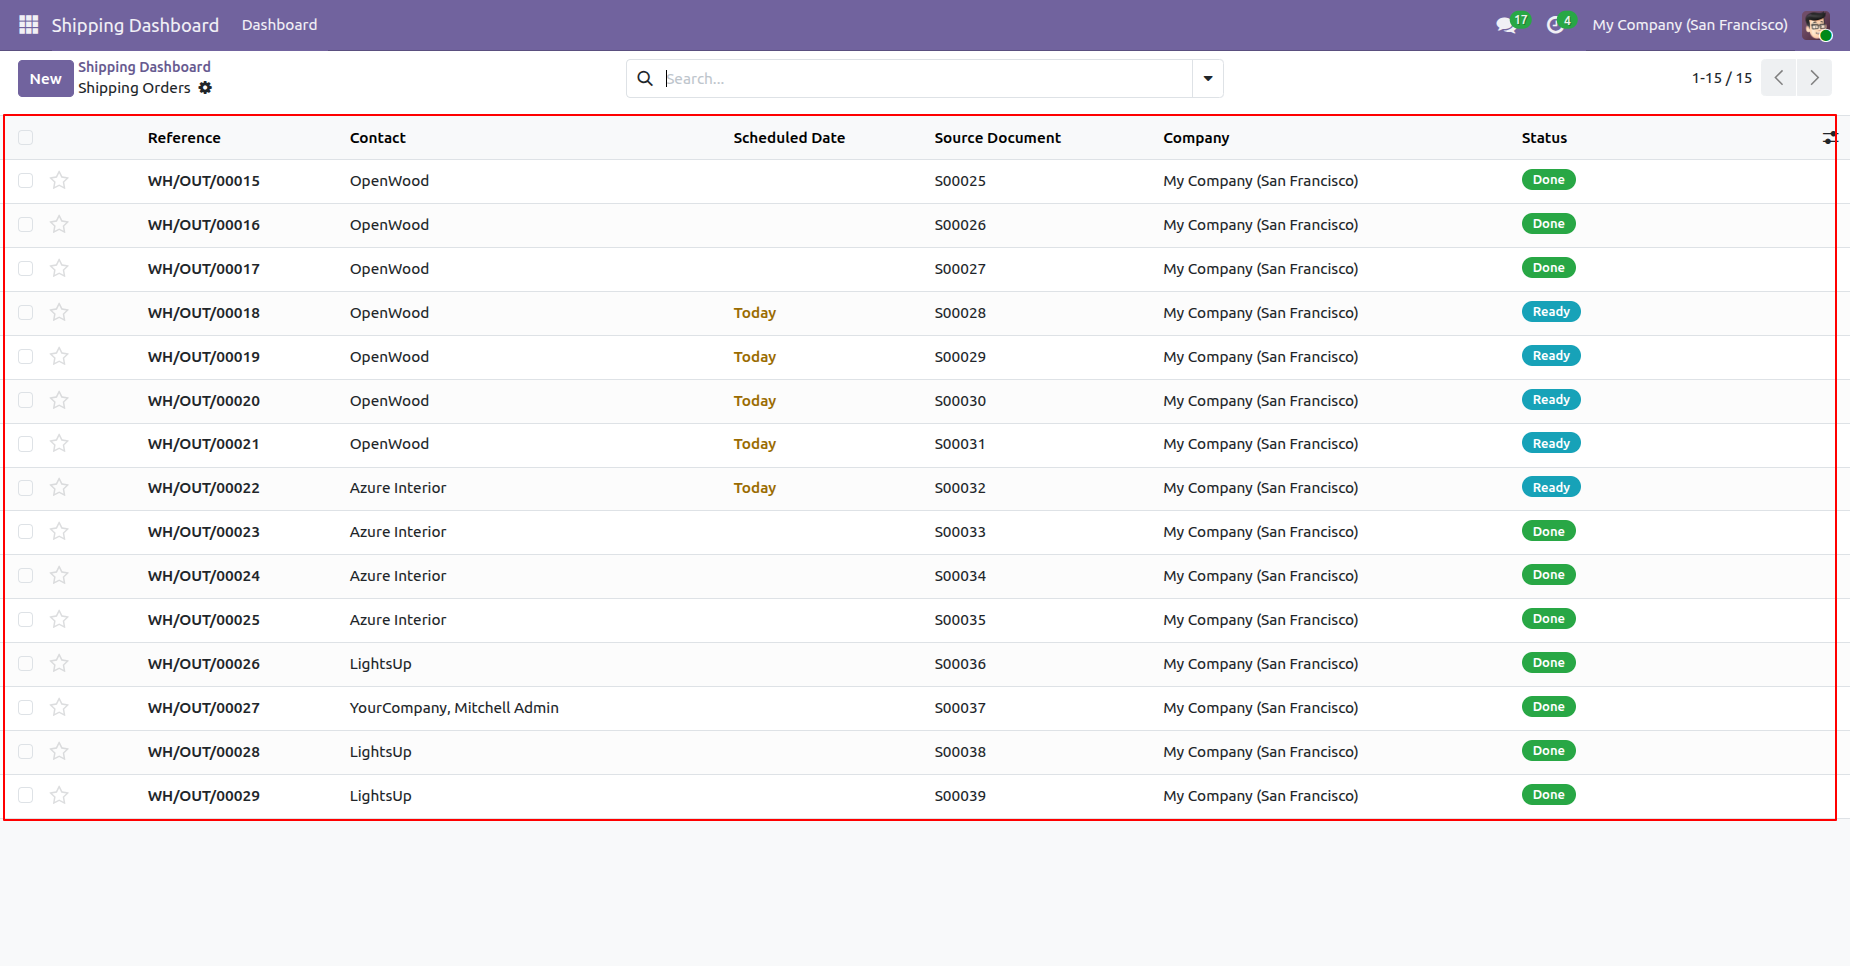Image resolution: width=1850 pixels, height=966 pixels.
Task: Favorite the WH/OUT/00029 order star
Action: point(59,796)
